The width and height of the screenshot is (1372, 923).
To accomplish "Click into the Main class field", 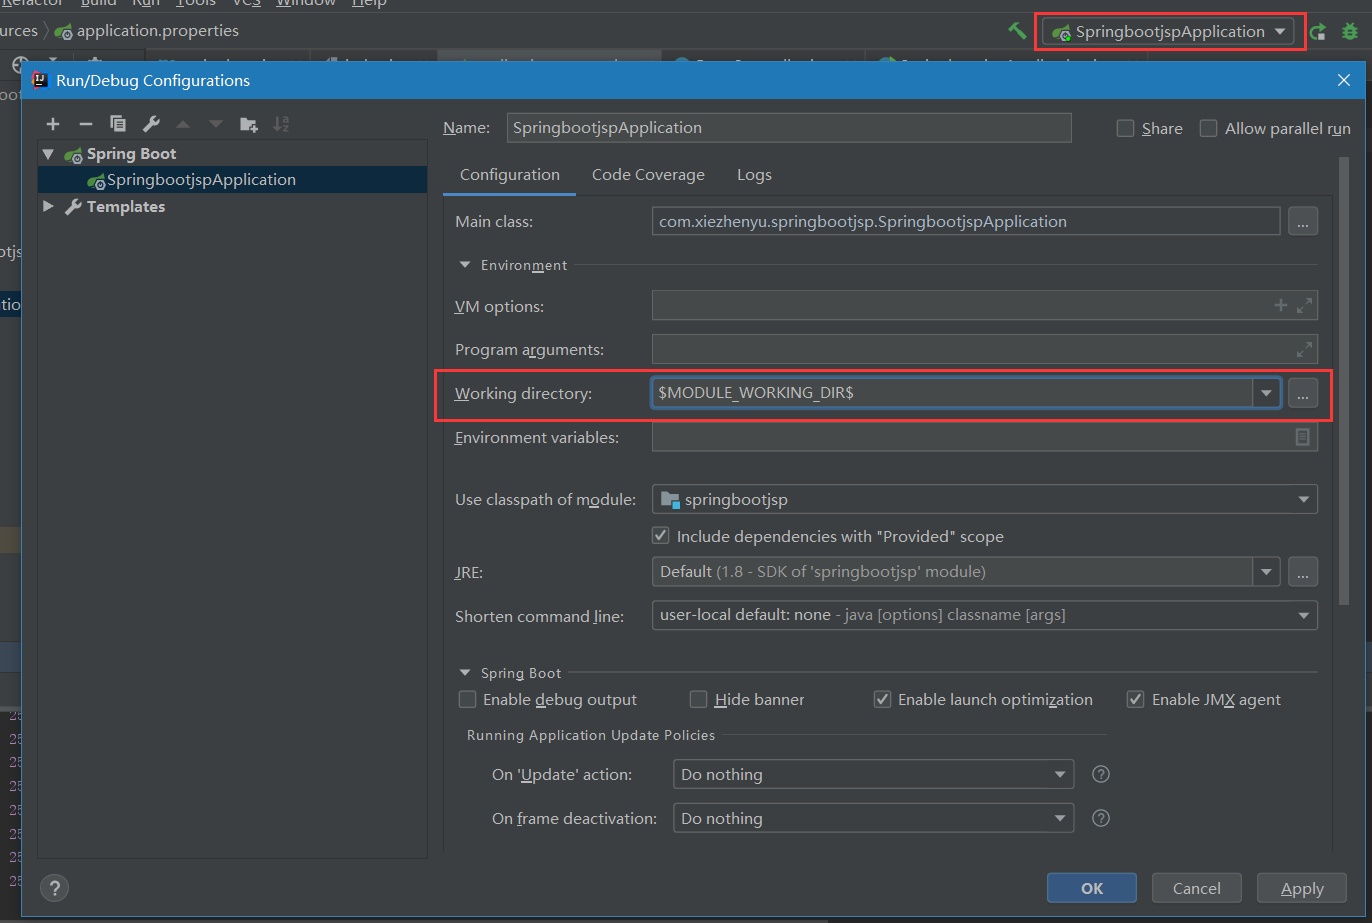I will 966,221.
